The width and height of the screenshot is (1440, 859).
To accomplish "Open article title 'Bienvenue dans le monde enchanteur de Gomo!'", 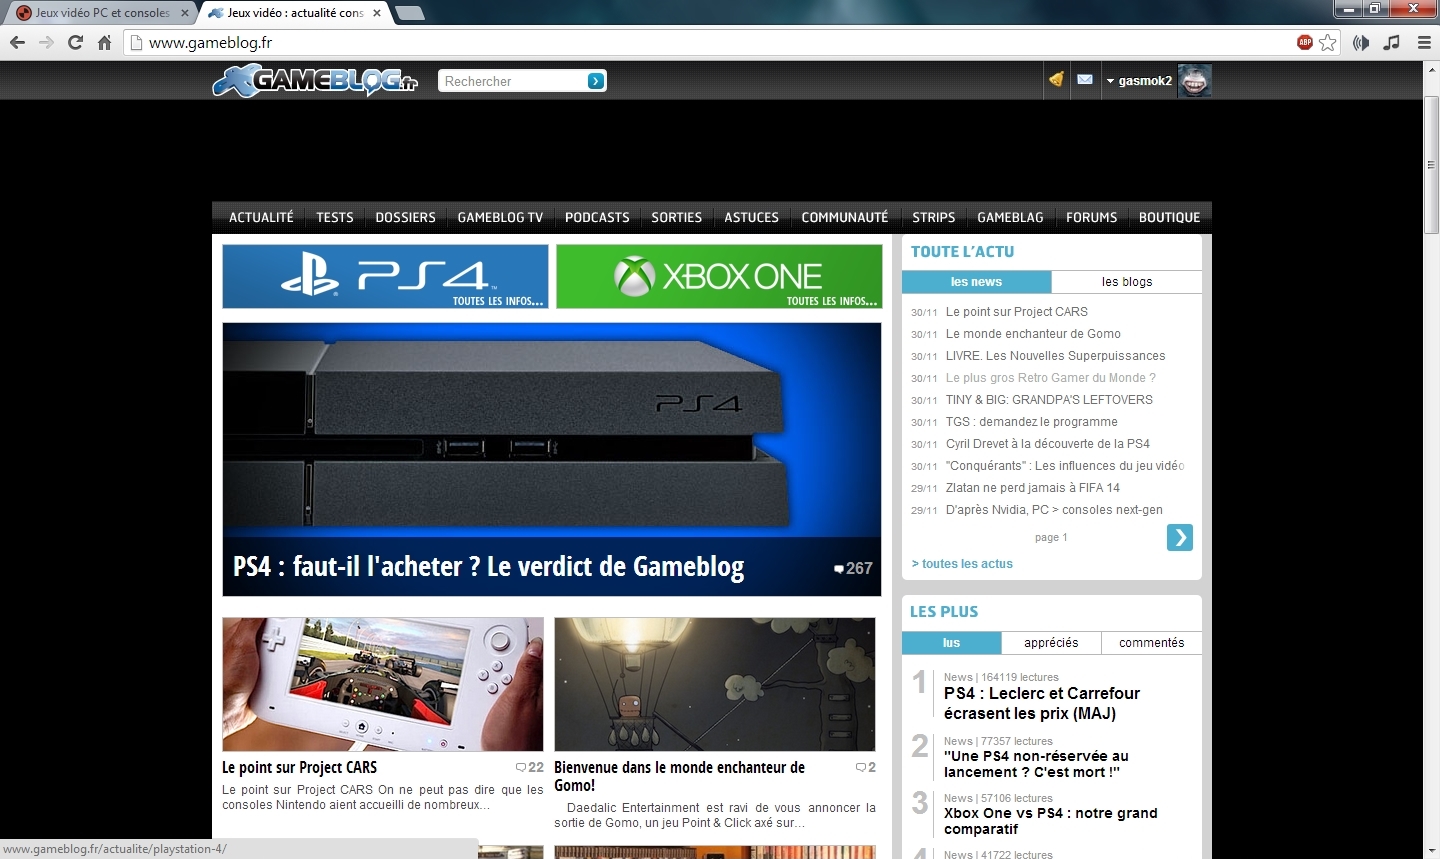I will pyautogui.click(x=679, y=776).
